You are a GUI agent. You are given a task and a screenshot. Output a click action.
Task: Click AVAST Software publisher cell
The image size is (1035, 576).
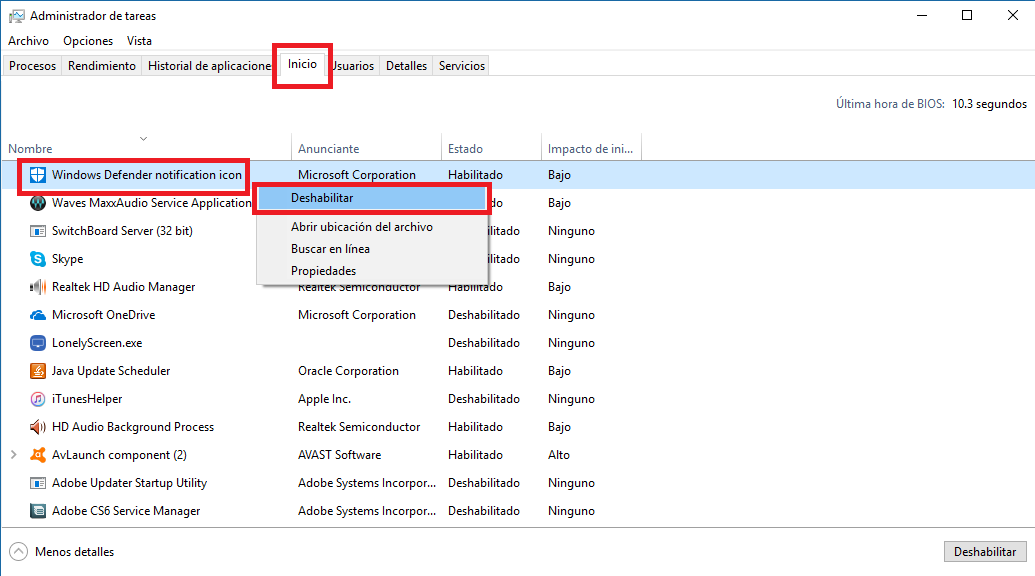click(x=339, y=455)
